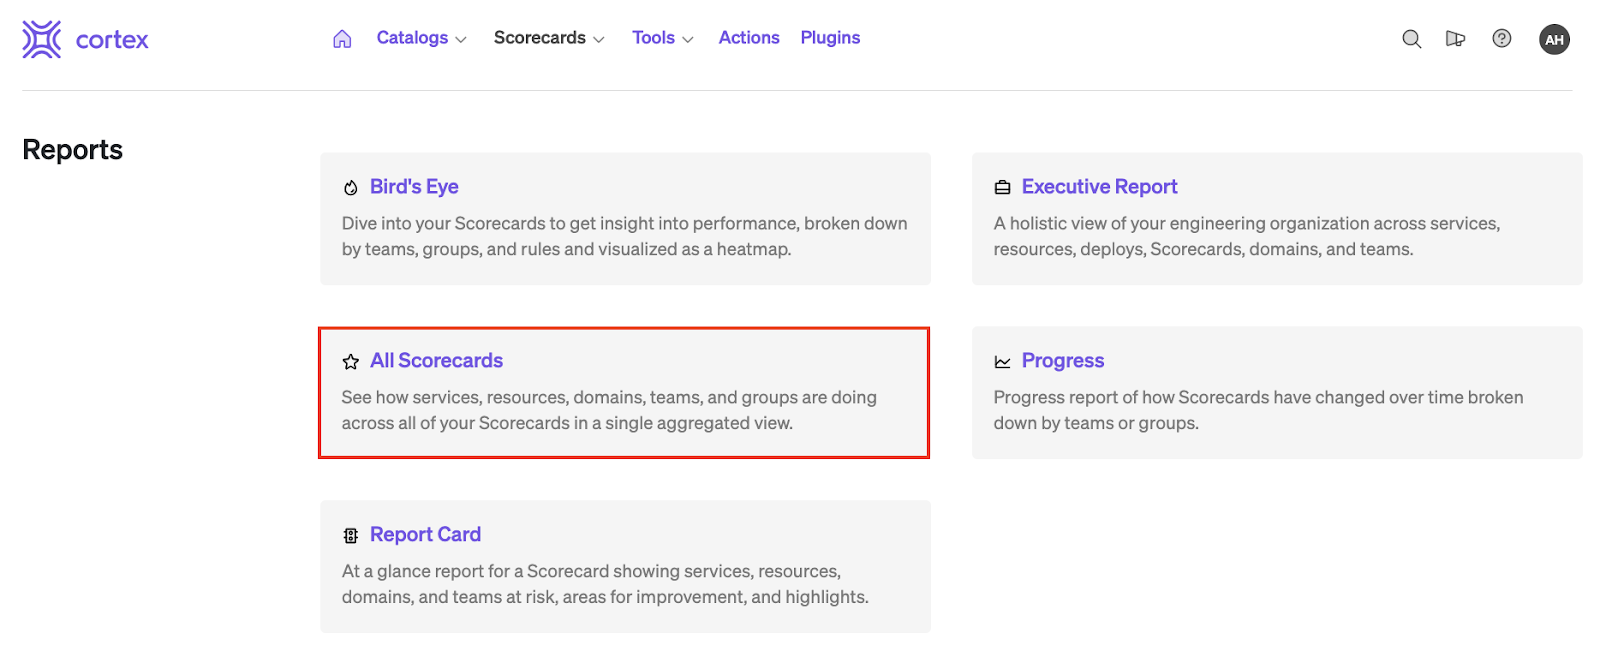
Task: Click the Progress chart icon
Action: click(x=1002, y=362)
